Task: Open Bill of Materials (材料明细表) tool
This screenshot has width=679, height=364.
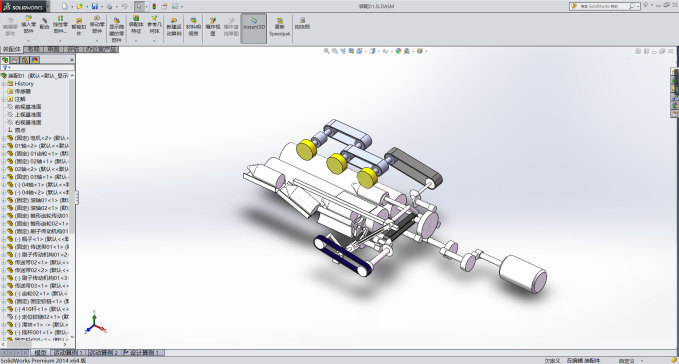Action: point(193,27)
